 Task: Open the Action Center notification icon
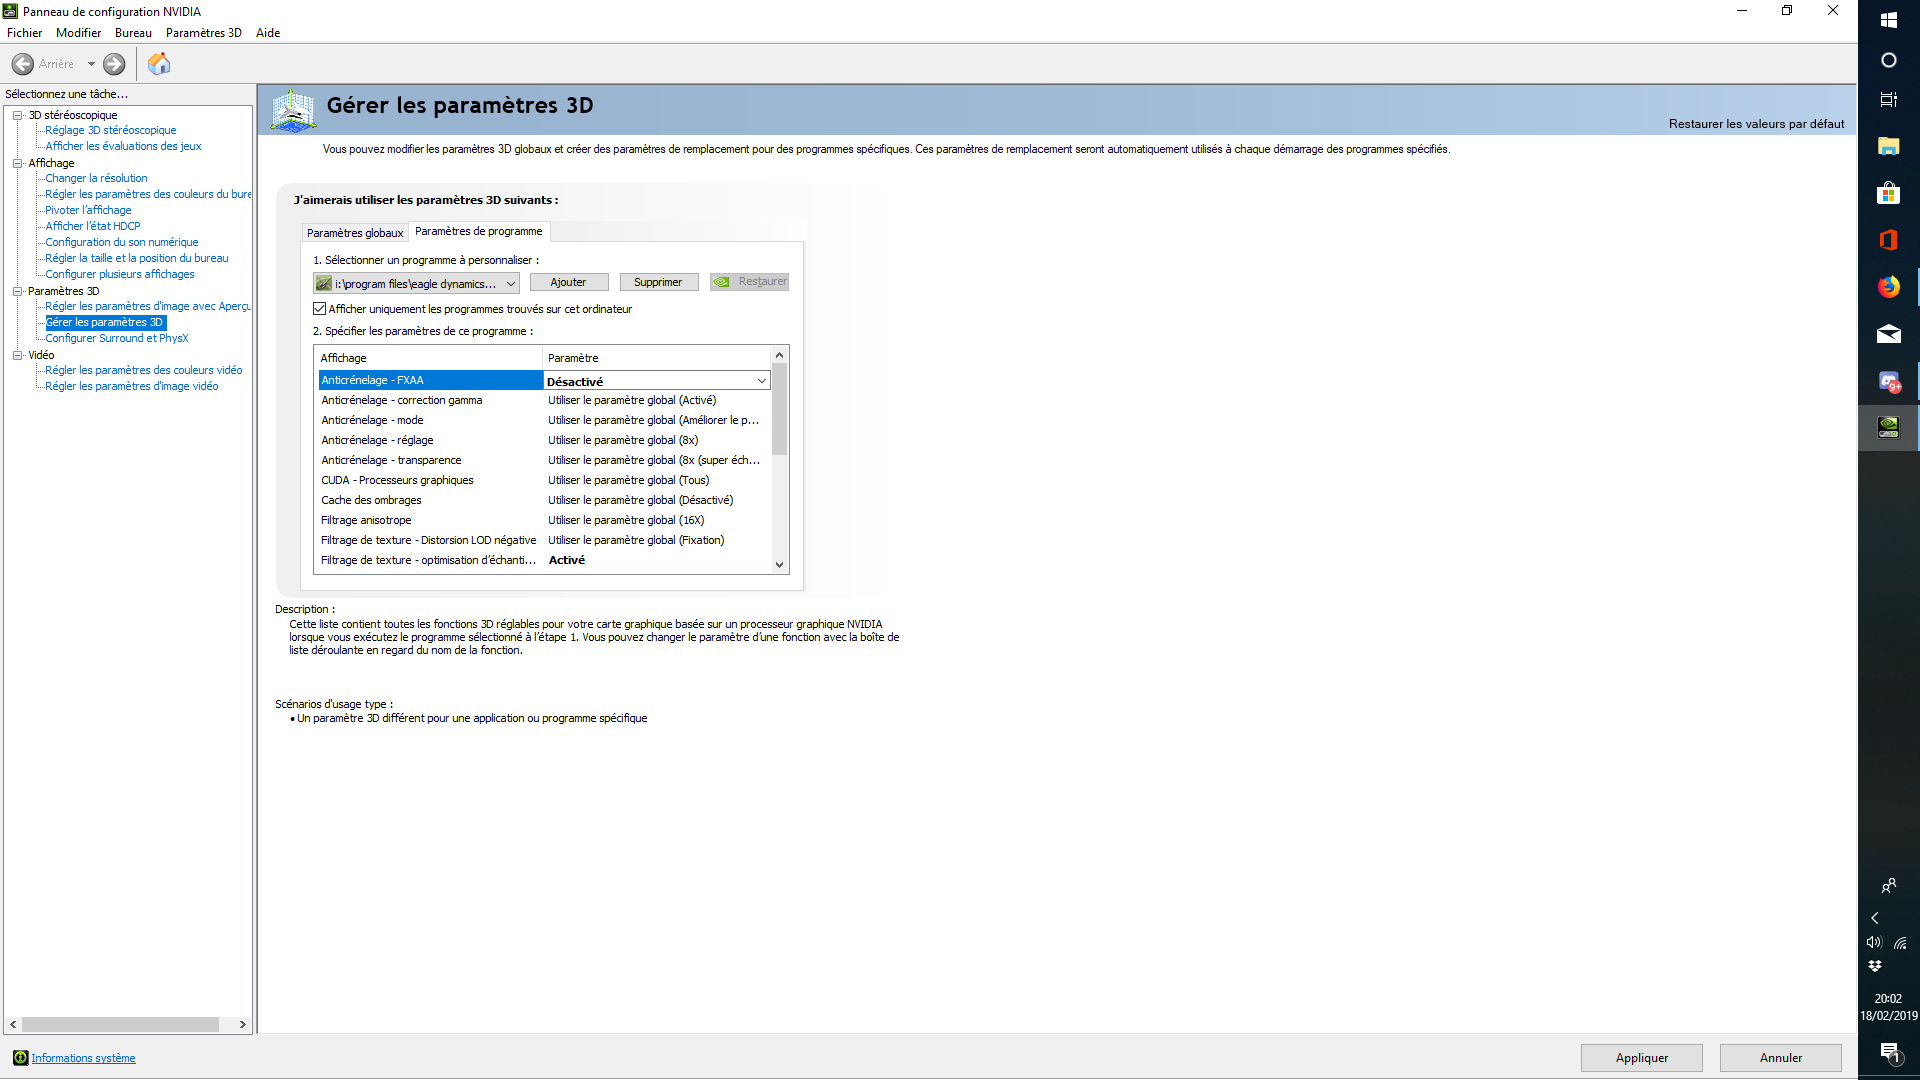pyautogui.click(x=1888, y=1052)
